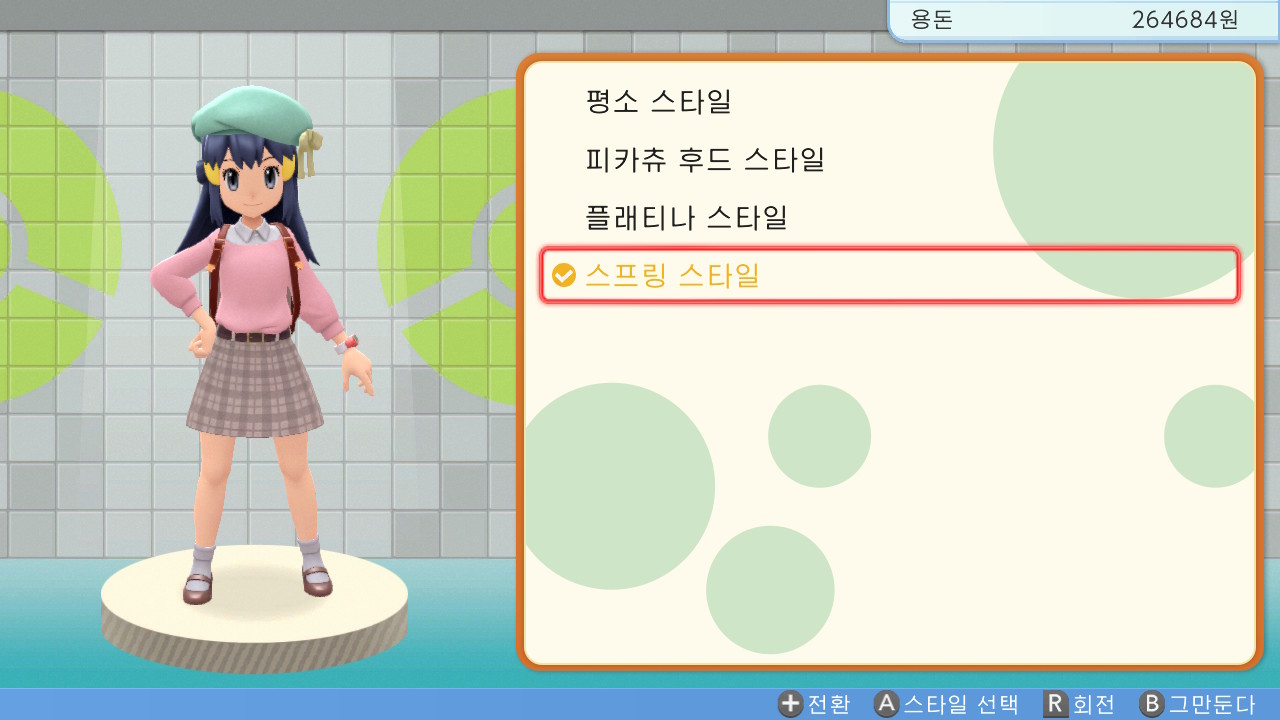Viewport: 1280px width, 720px height.
Task: Toggle the checkmark beside 스프링 스타일
Action: [x=564, y=275]
